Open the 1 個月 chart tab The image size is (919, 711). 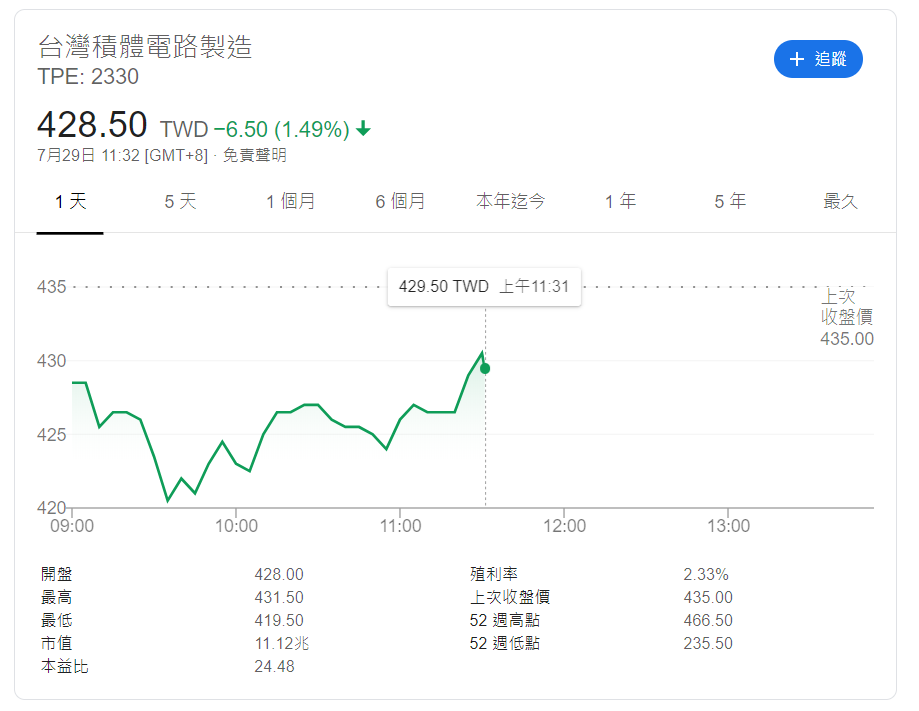coord(290,202)
